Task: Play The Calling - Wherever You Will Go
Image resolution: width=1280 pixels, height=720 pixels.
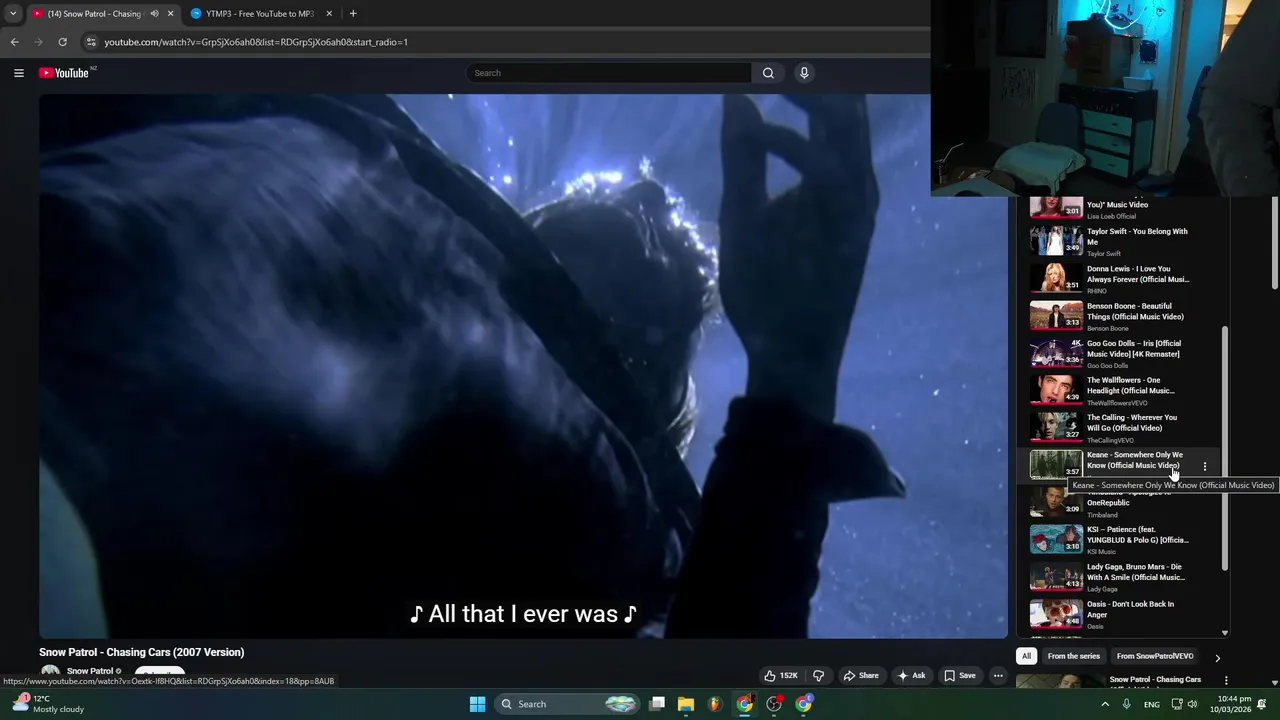Action: pos(1125,427)
